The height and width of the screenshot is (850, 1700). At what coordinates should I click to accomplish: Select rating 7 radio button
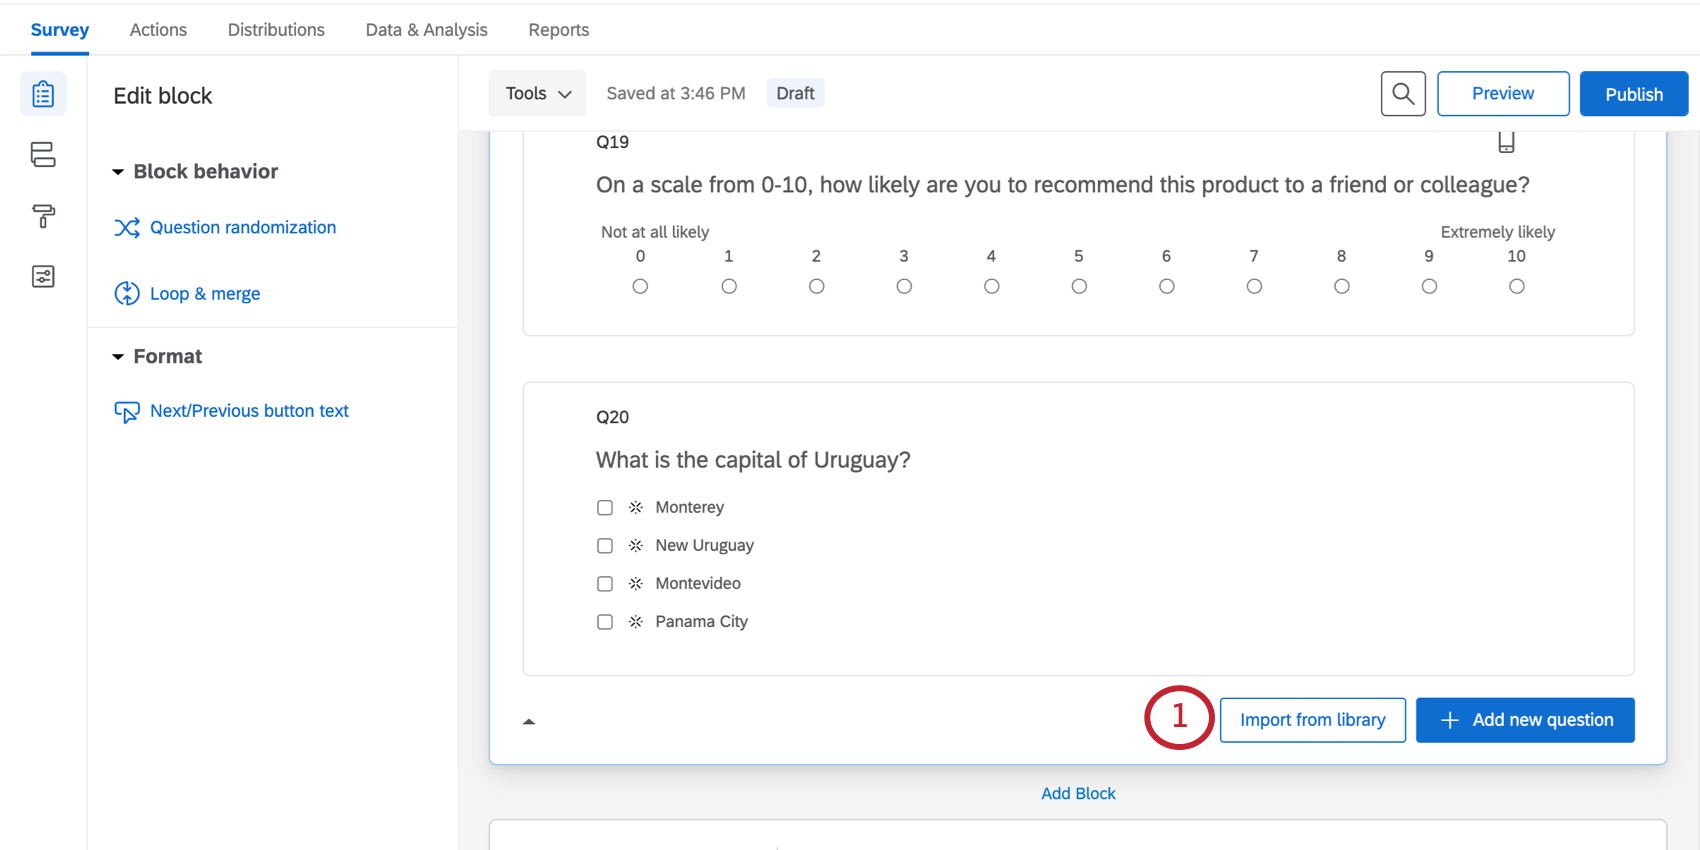point(1254,287)
